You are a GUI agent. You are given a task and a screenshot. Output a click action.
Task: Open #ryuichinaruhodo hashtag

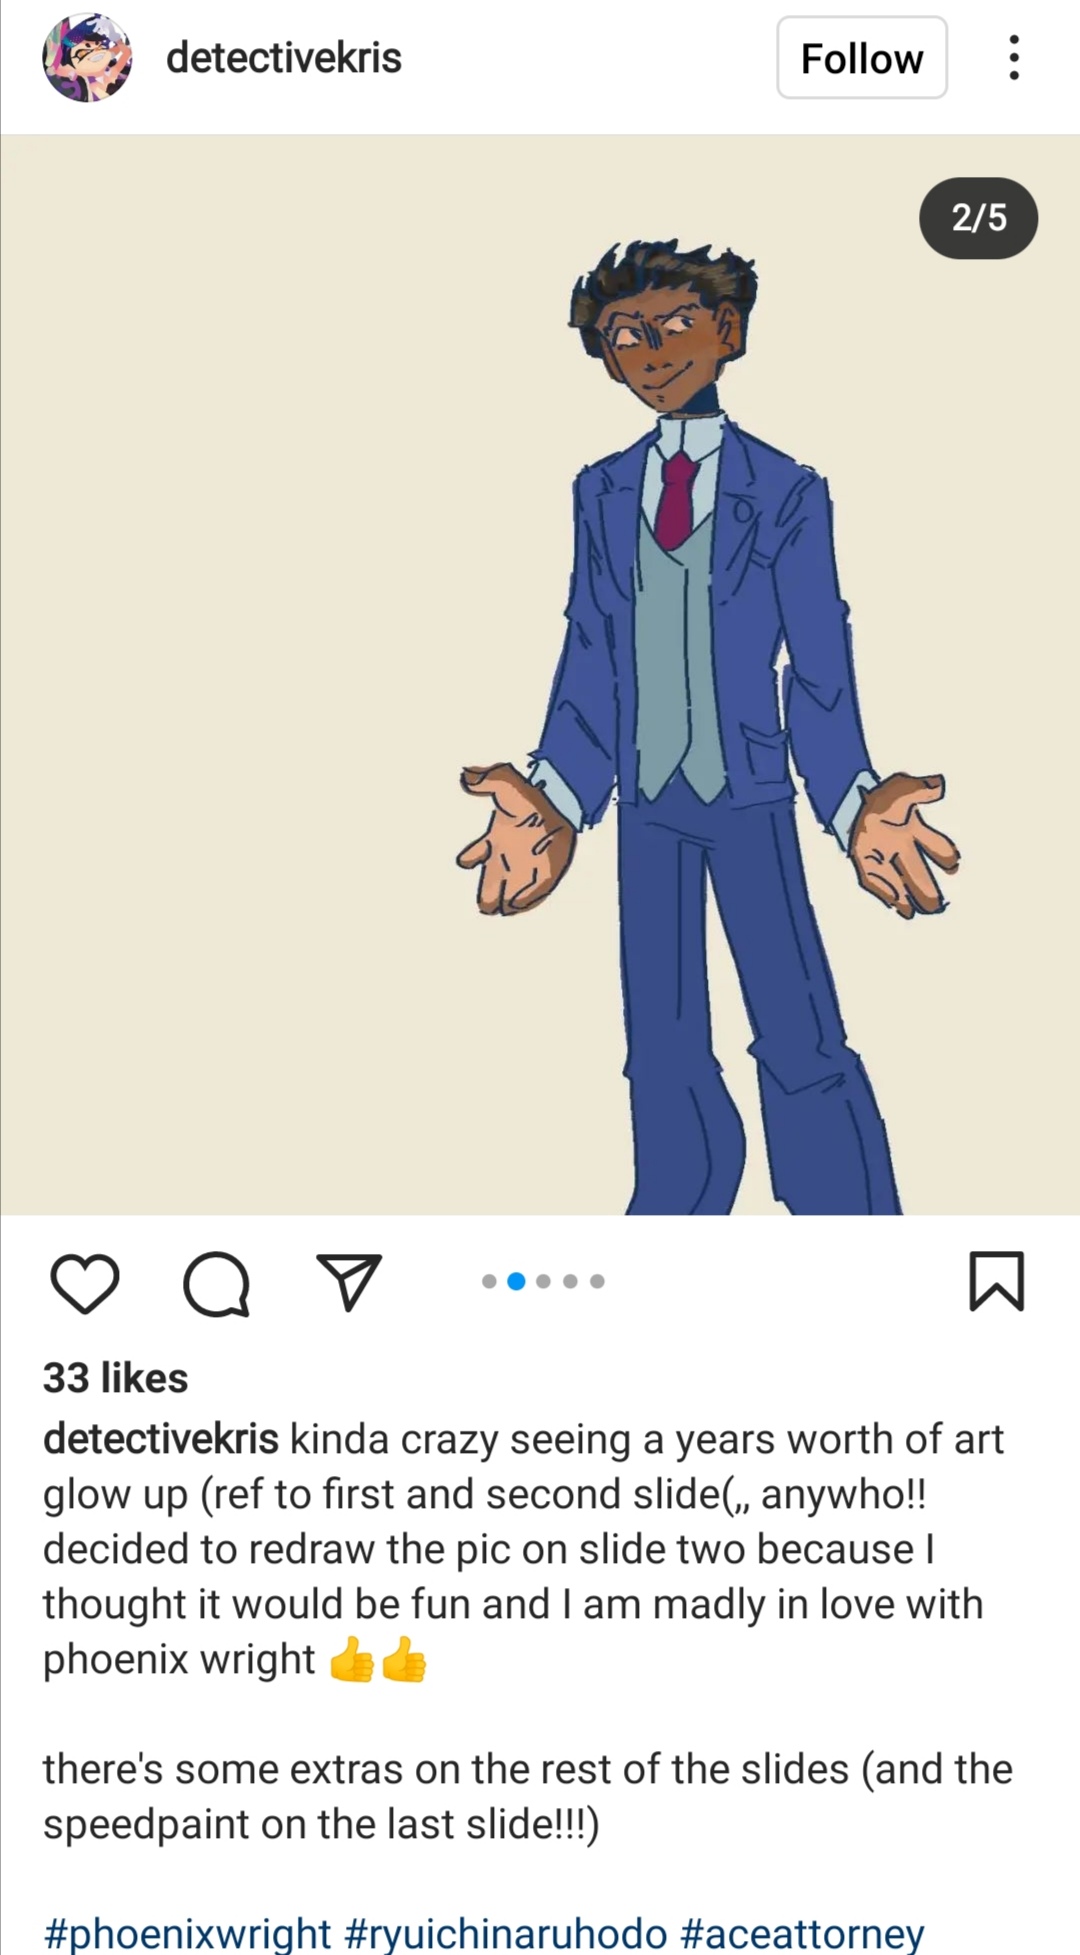505,1933
